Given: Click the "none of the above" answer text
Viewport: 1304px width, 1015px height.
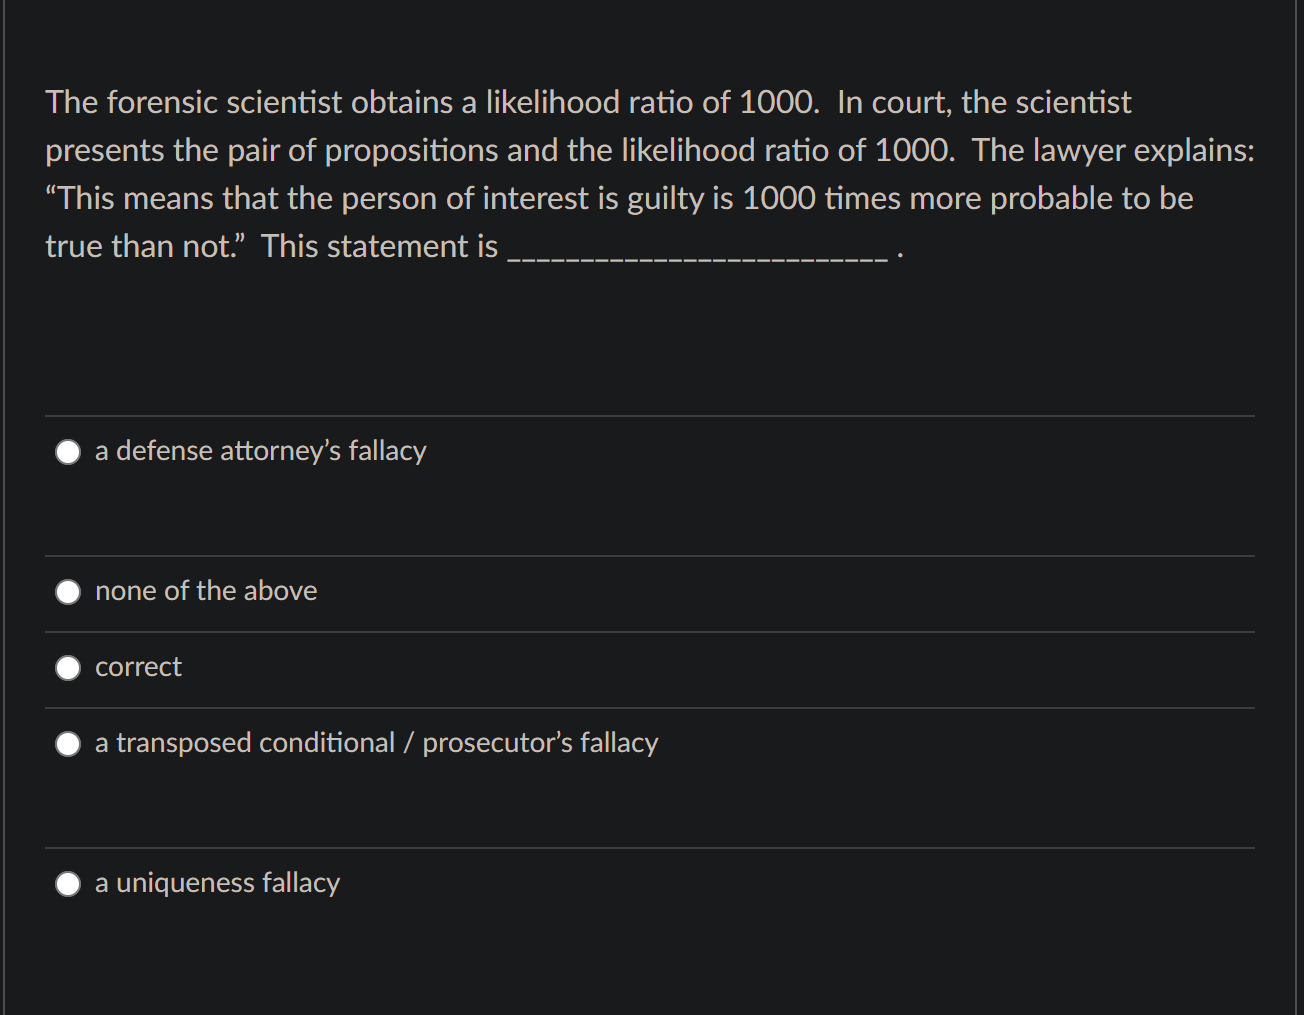Looking at the screenshot, I should tap(205, 591).
